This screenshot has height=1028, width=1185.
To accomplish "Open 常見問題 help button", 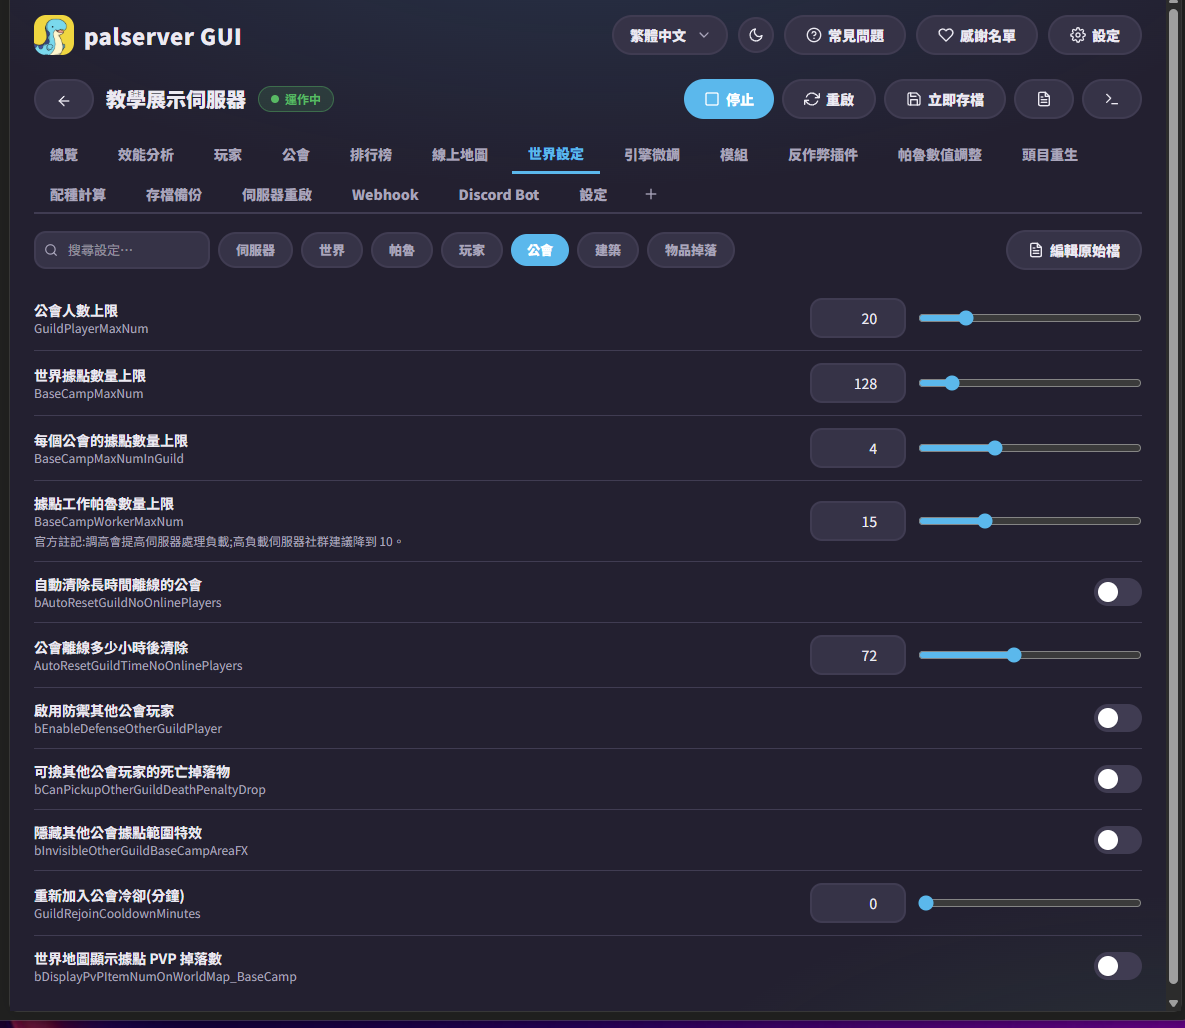I will tap(844, 36).
